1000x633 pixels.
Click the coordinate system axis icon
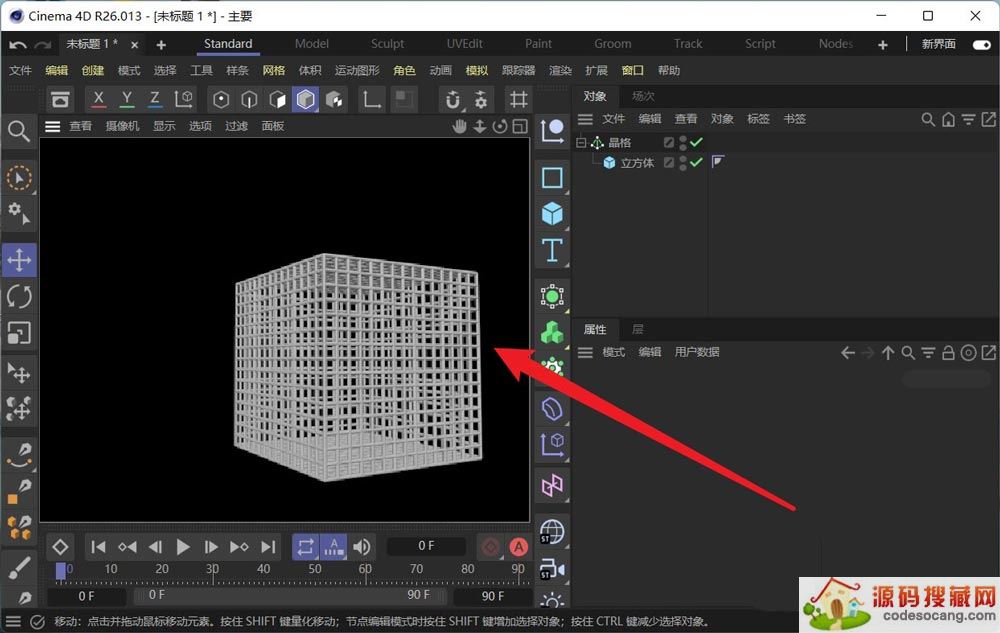(x=184, y=100)
